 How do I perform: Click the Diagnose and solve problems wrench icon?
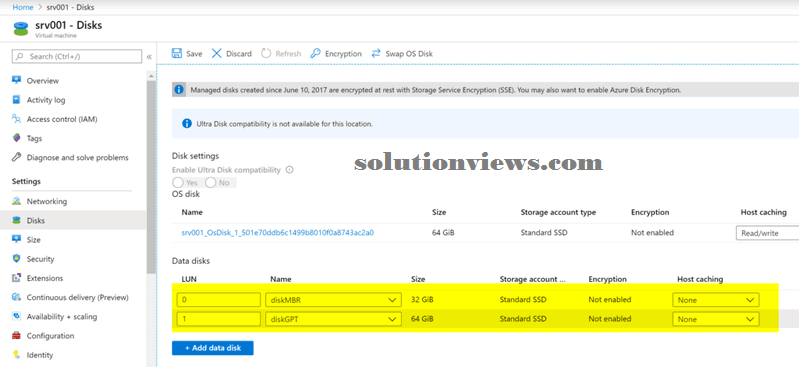pos(17,158)
